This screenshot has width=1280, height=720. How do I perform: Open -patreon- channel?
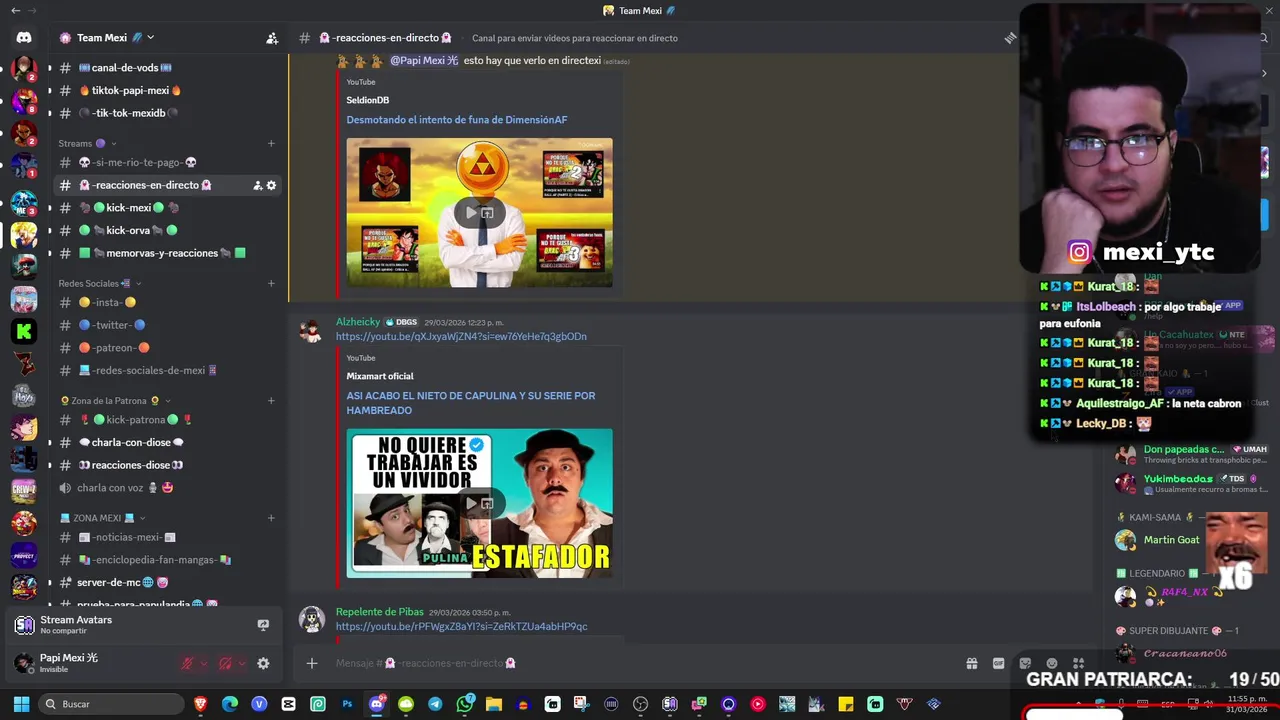click(x=166, y=348)
